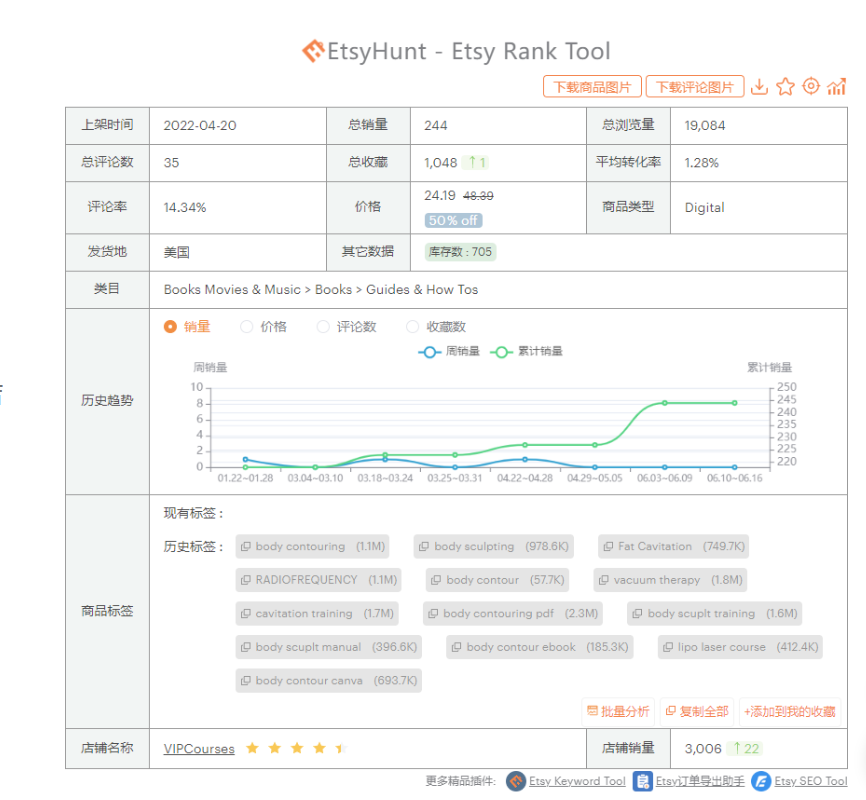Click the product type value Digital

click(x=704, y=207)
